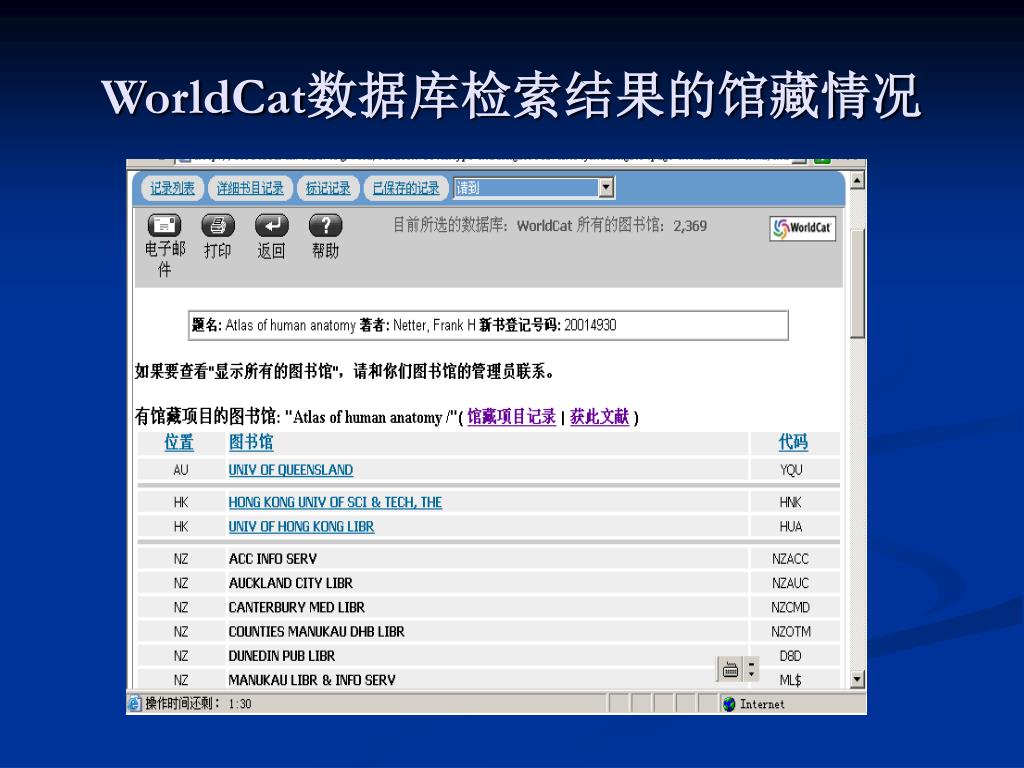The width and height of the screenshot is (1024, 768).
Task: Open UNIV OF HONG KONG LIBR link
Action: pos(301,526)
